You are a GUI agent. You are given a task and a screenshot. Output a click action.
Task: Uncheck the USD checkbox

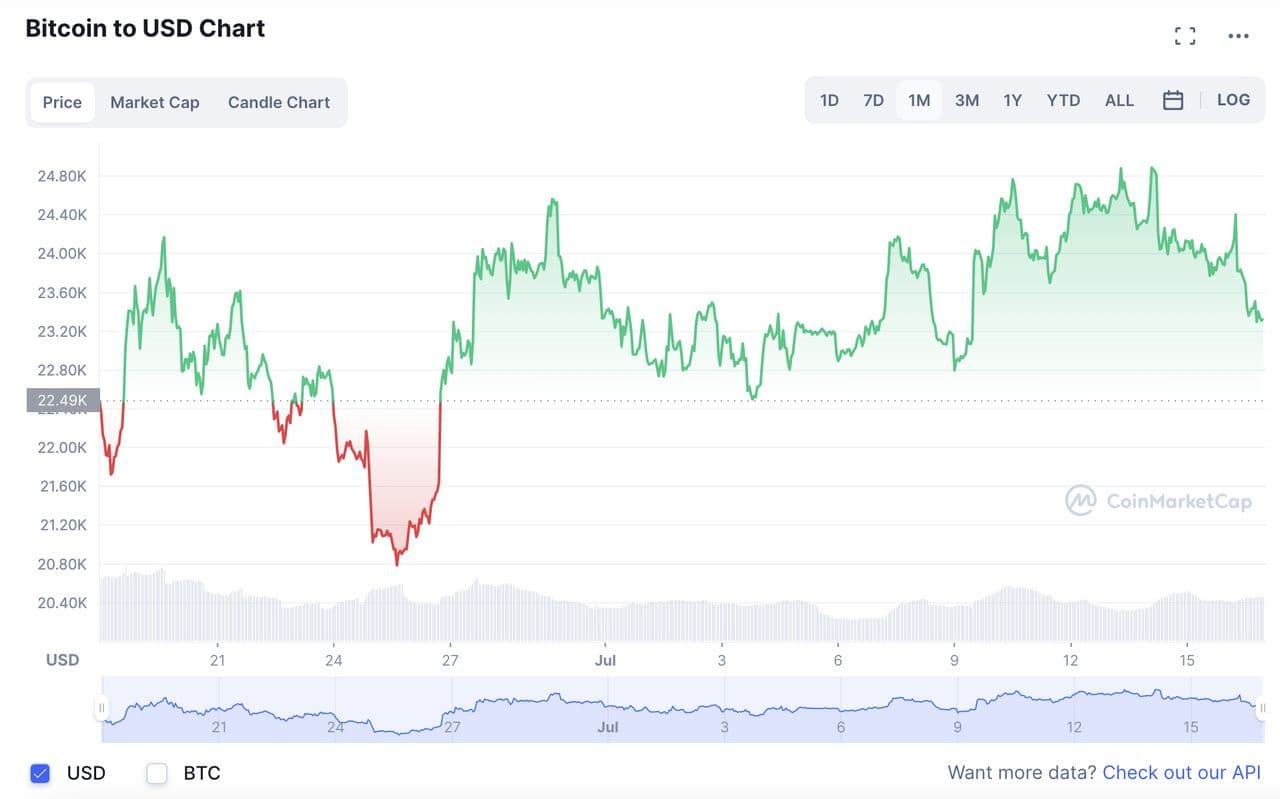coord(40,773)
